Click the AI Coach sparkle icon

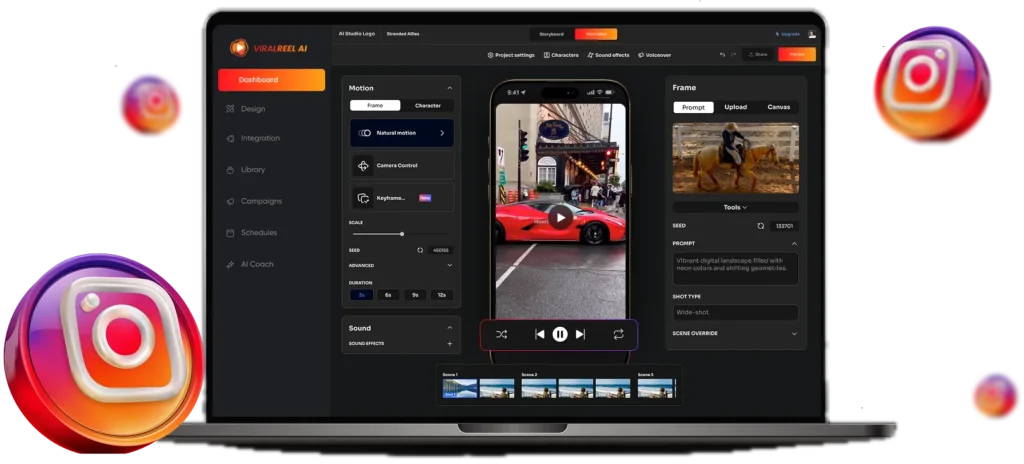pyautogui.click(x=230, y=264)
